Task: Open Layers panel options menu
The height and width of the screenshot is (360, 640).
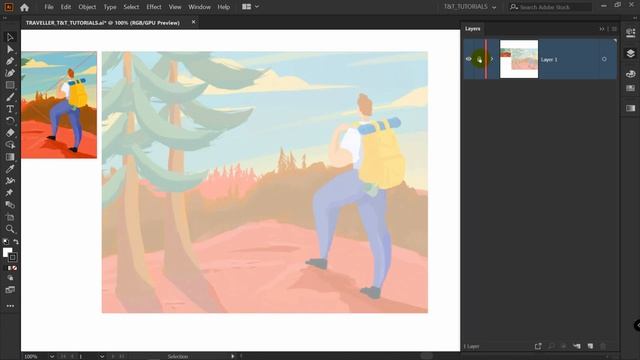Action: tap(614, 29)
